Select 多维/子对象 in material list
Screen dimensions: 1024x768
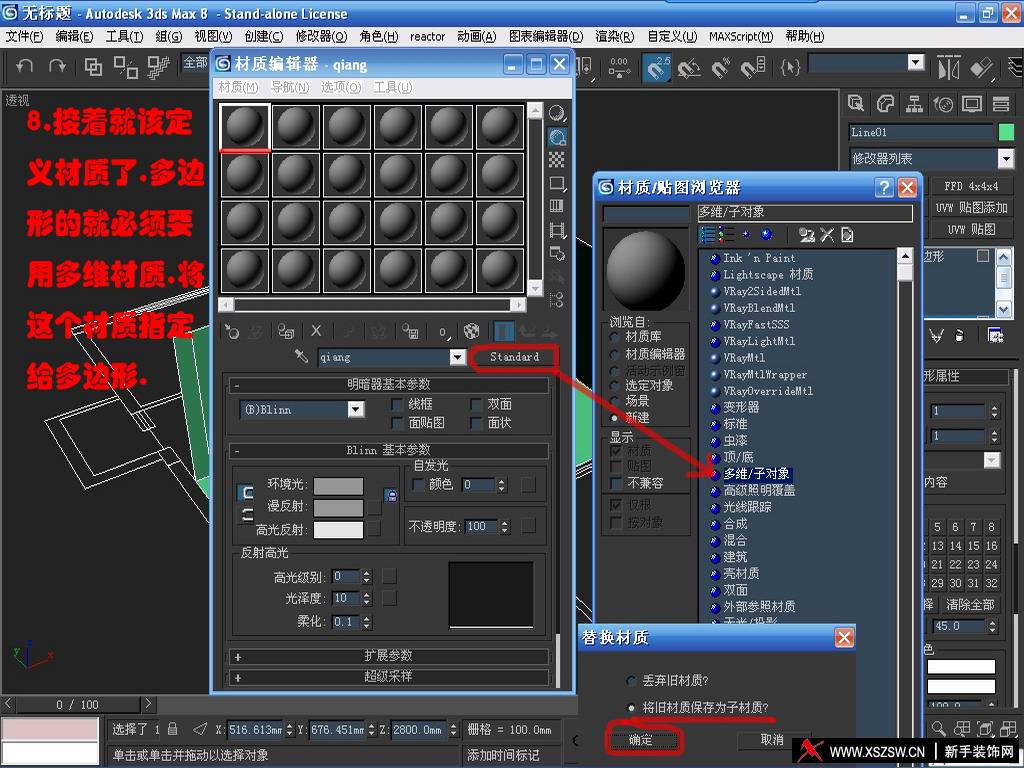point(756,473)
